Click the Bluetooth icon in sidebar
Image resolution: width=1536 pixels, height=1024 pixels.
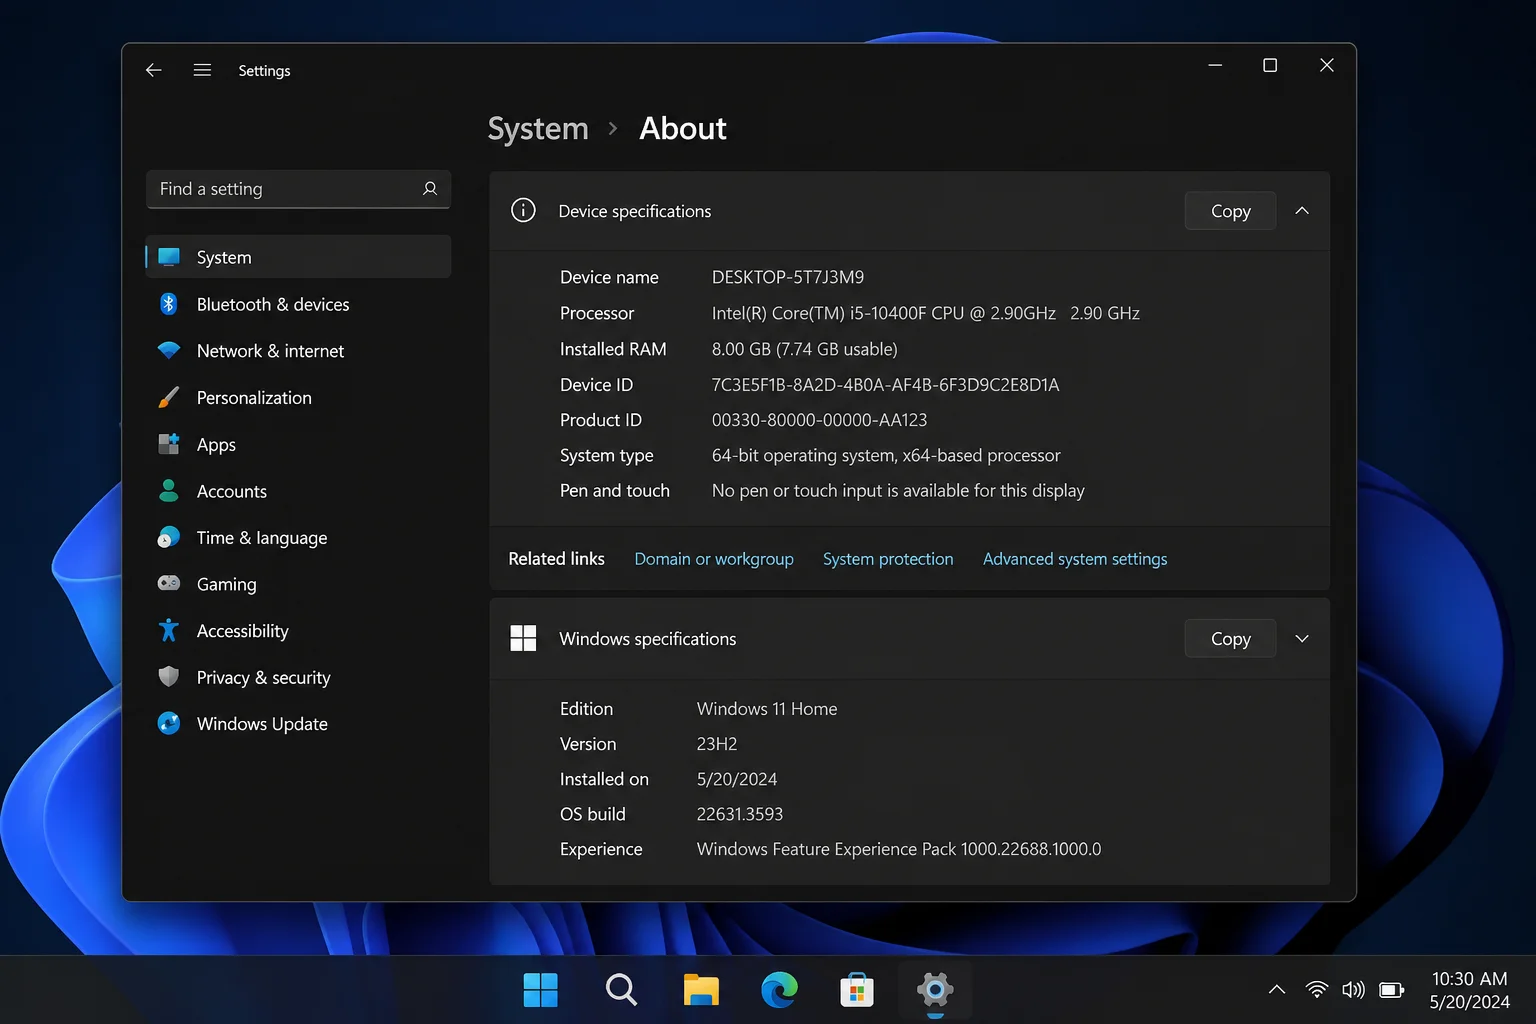[169, 304]
